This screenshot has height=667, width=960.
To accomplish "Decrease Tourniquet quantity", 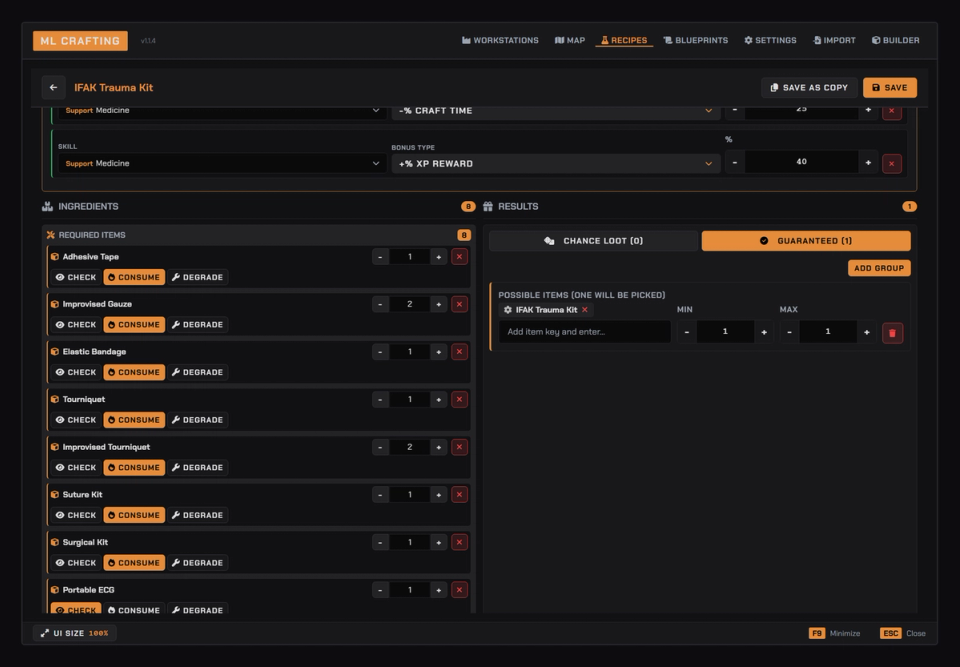I will 380,399.
